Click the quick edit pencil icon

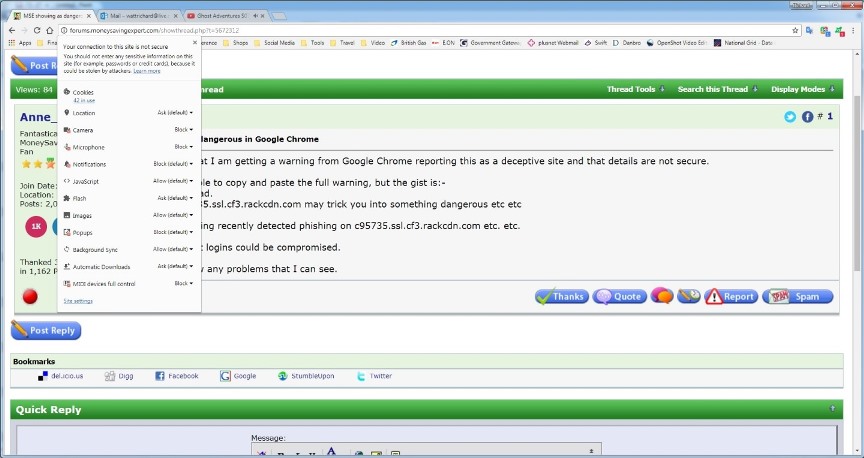coord(689,296)
